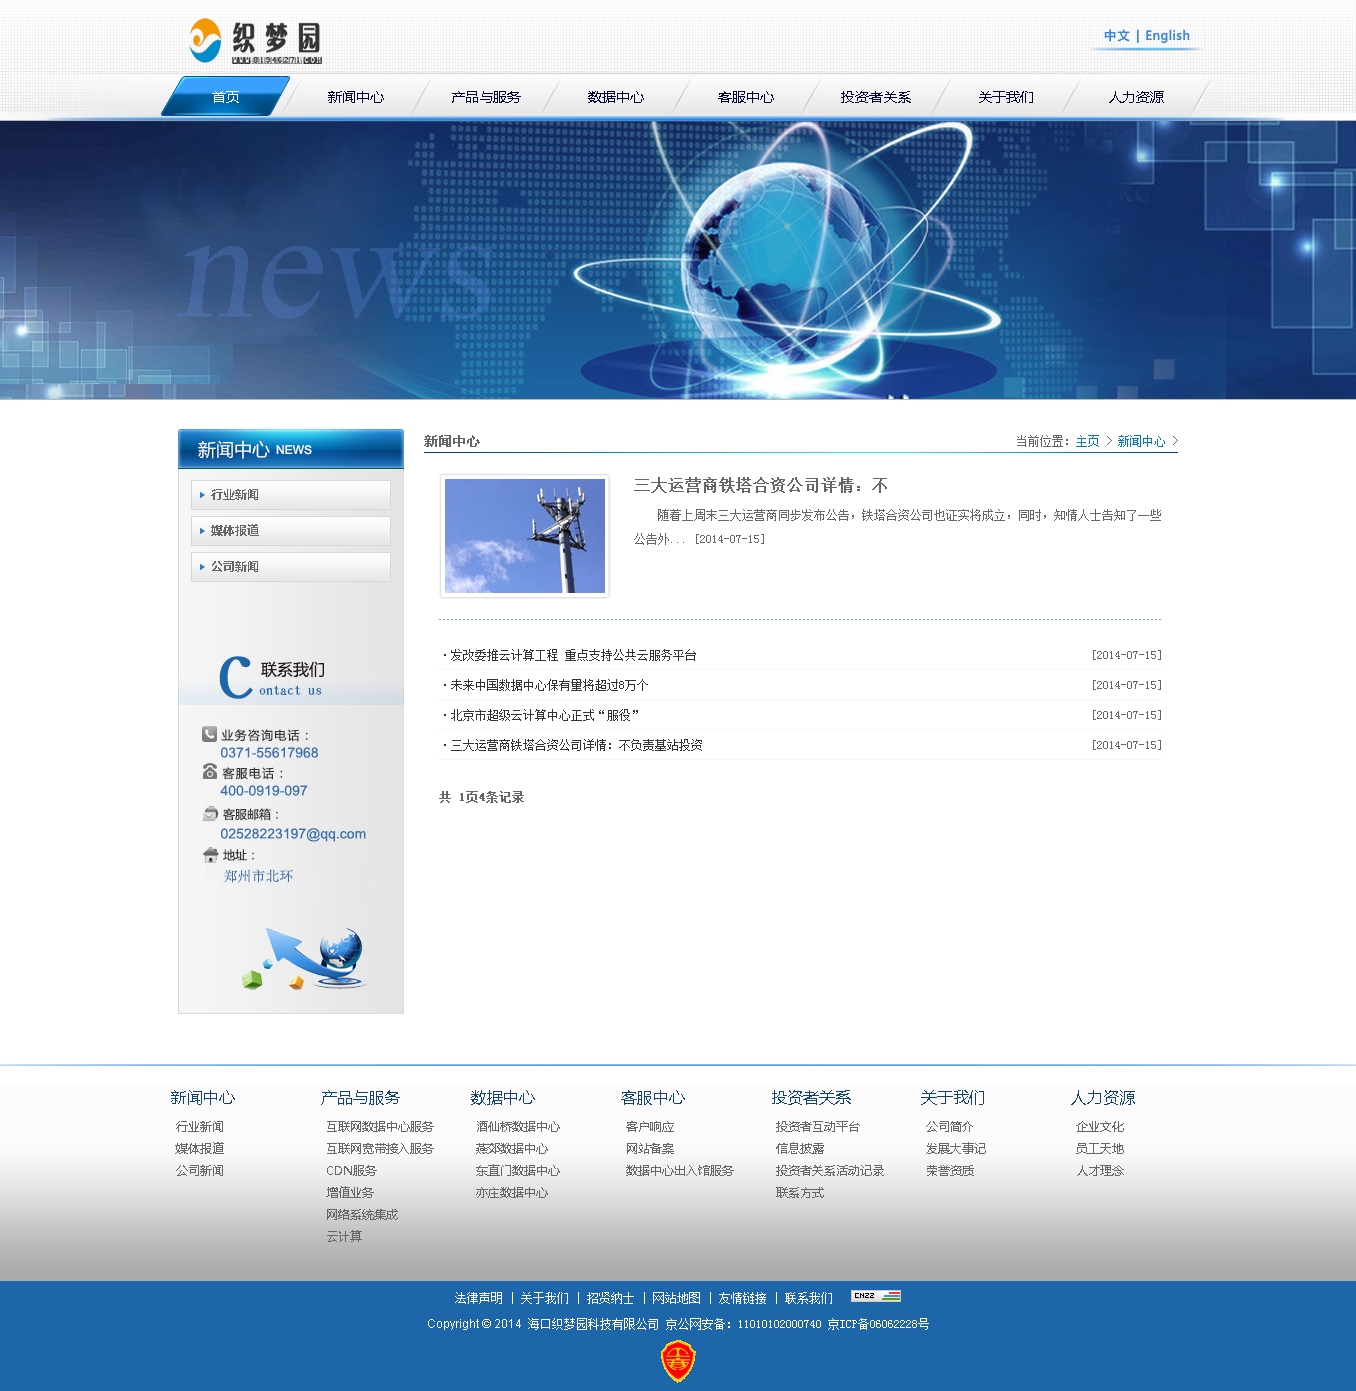The width and height of the screenshot is (1356, 1391).
Task: Open 增值业务 footer link
Action: [x=350, y=1193]
